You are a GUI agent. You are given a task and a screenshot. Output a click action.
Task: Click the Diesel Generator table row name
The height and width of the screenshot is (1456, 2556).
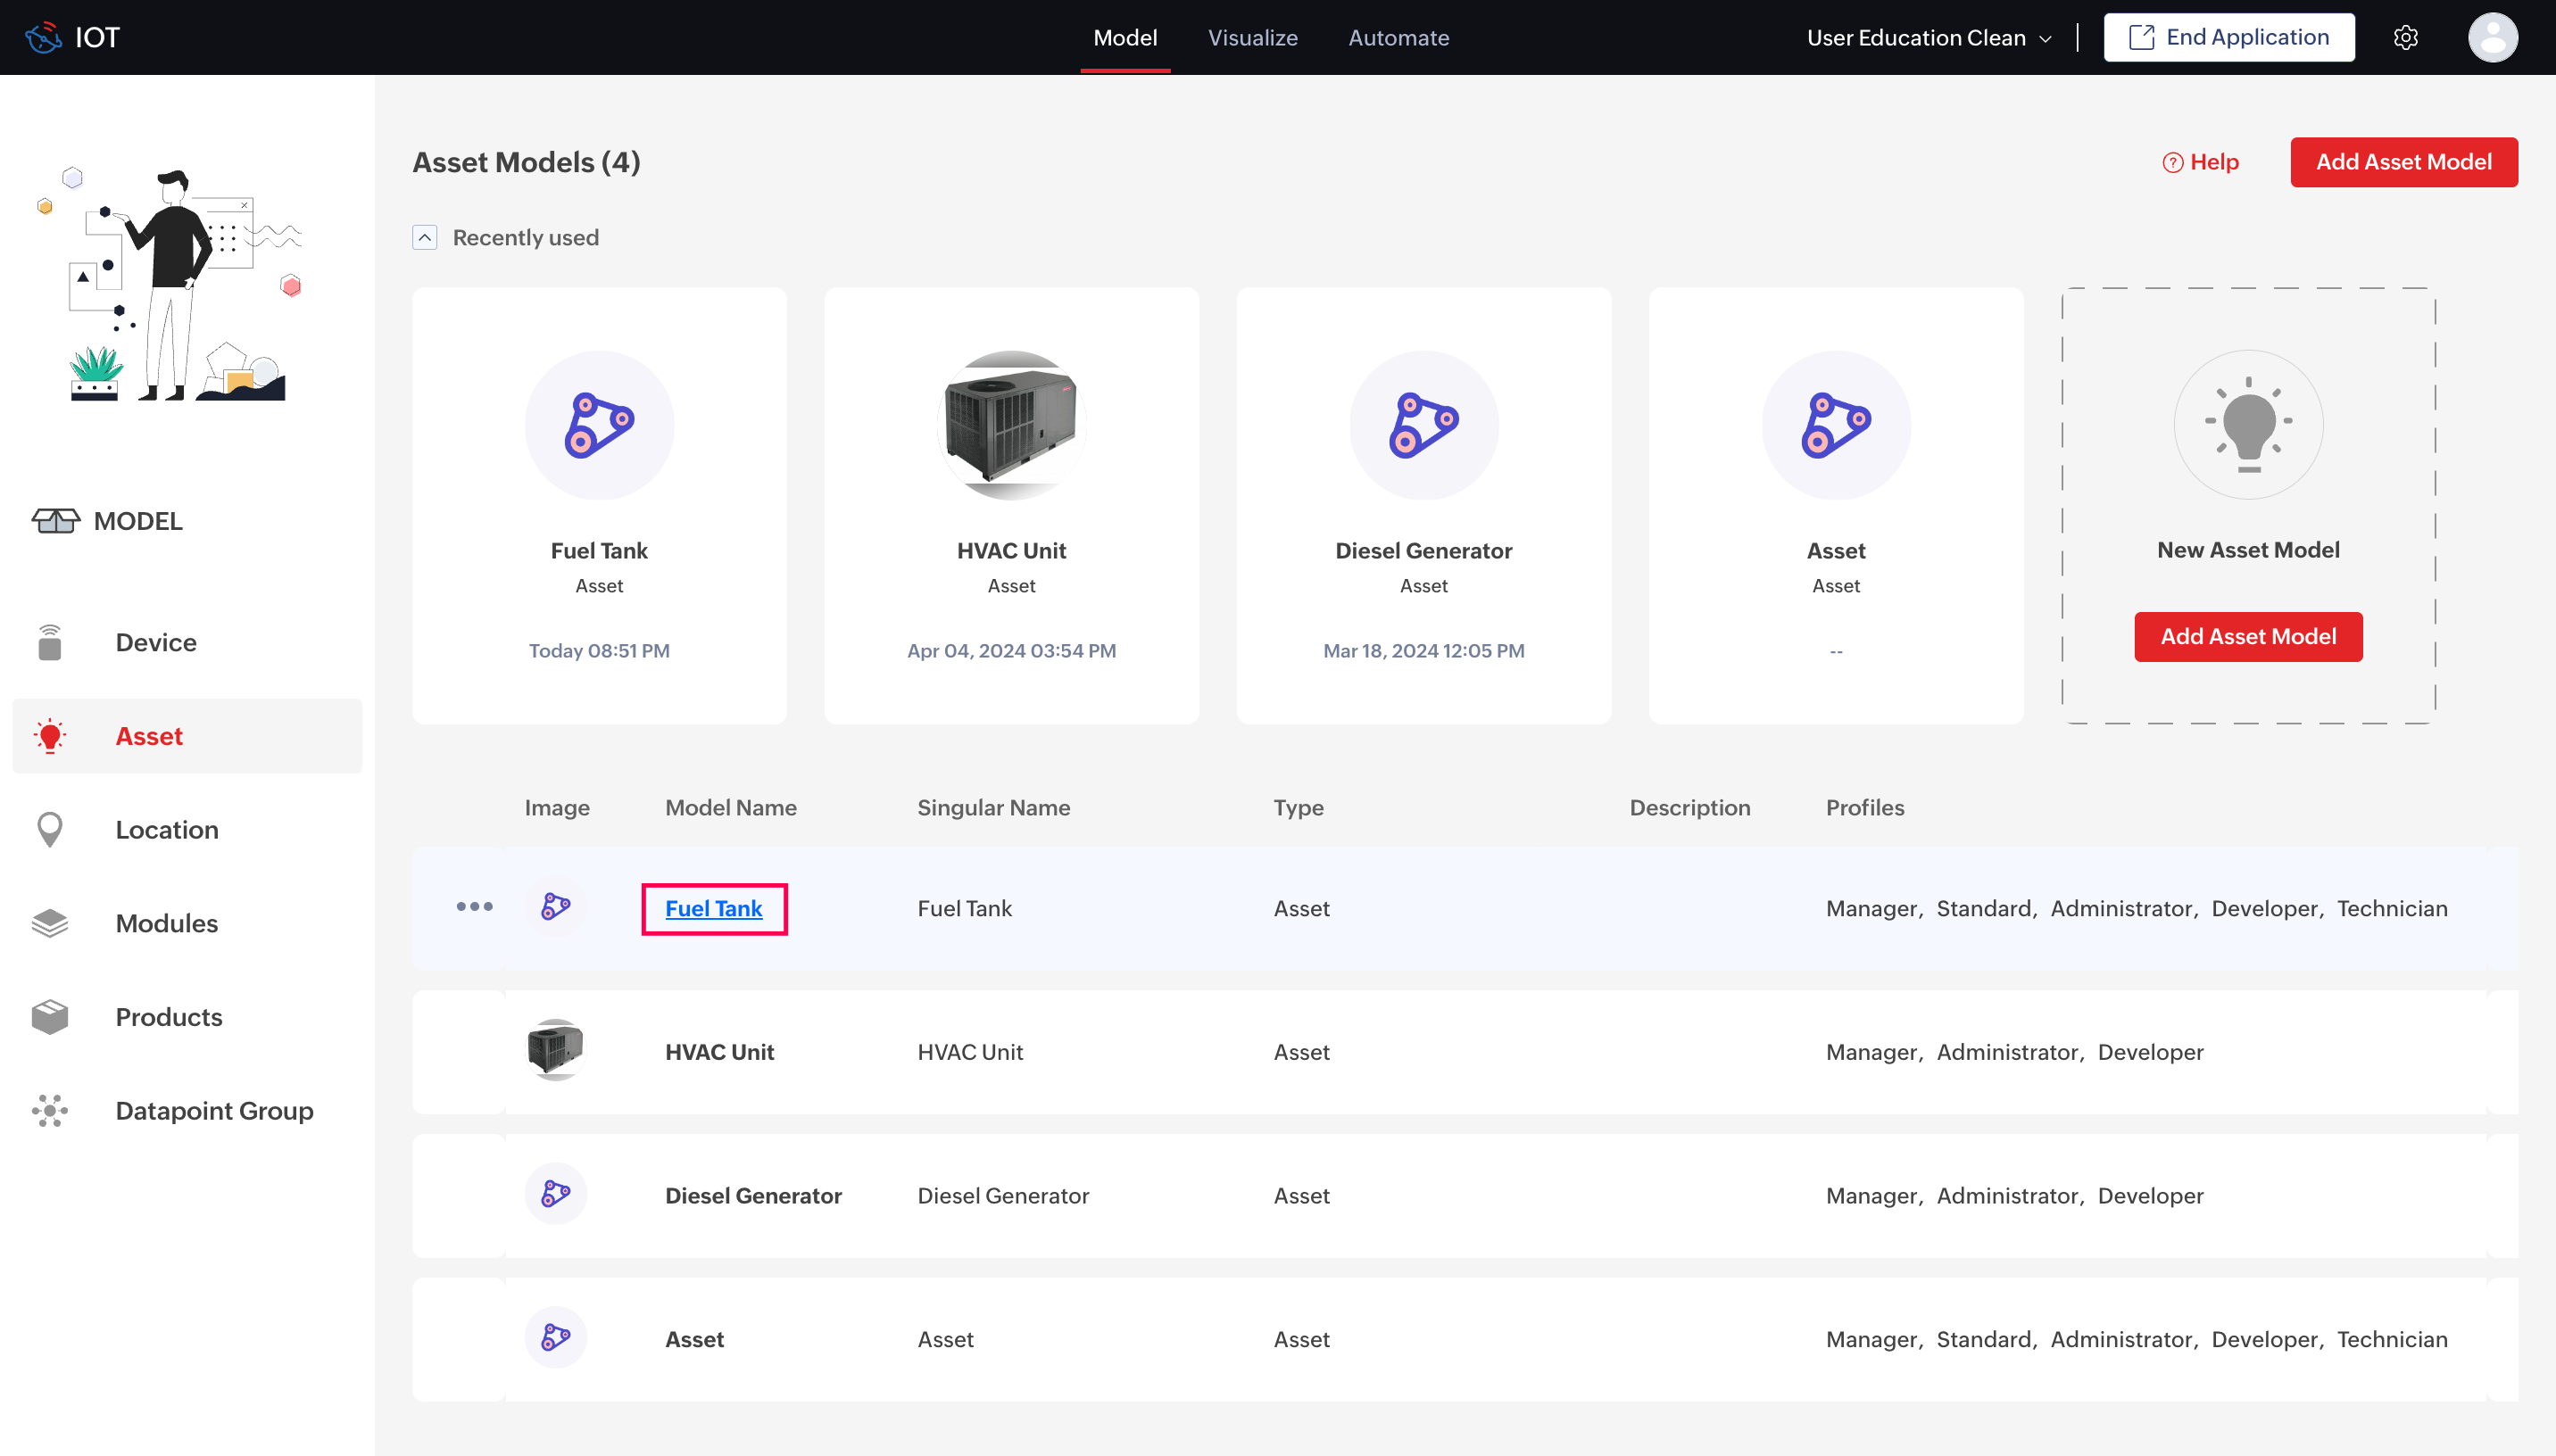point(753,1195)
